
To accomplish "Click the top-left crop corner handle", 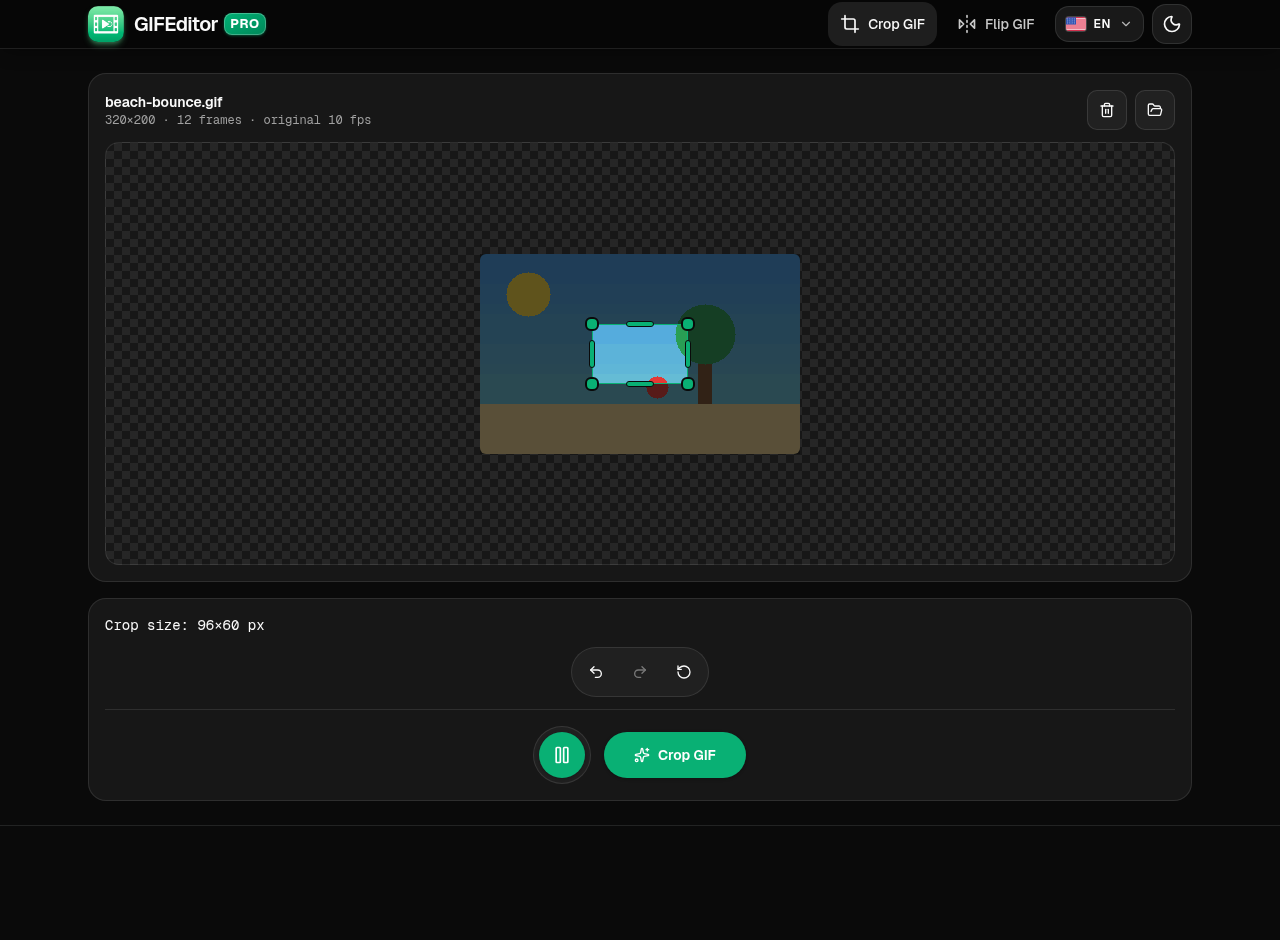I will tap(592, 324).
